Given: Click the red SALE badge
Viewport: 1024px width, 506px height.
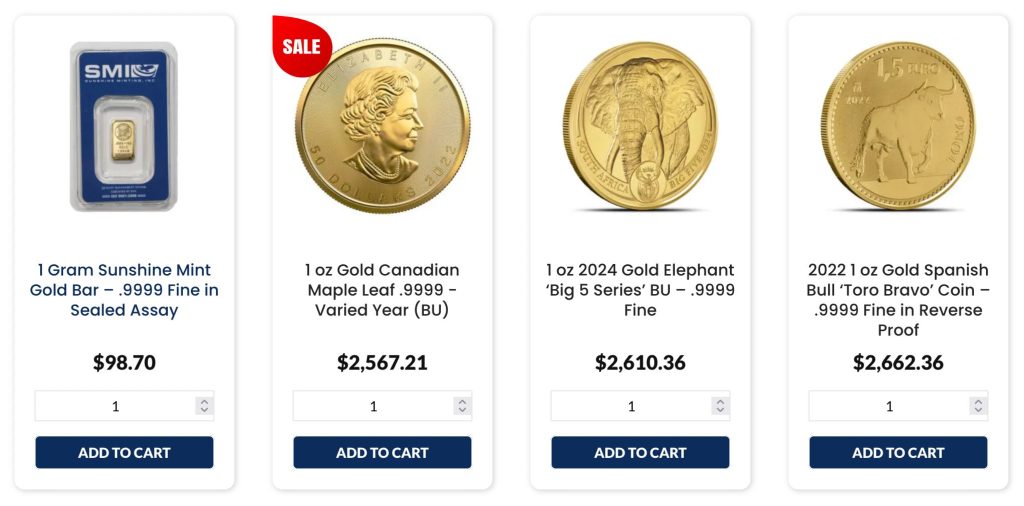Looking at the screenshot, I should [300, 46].
